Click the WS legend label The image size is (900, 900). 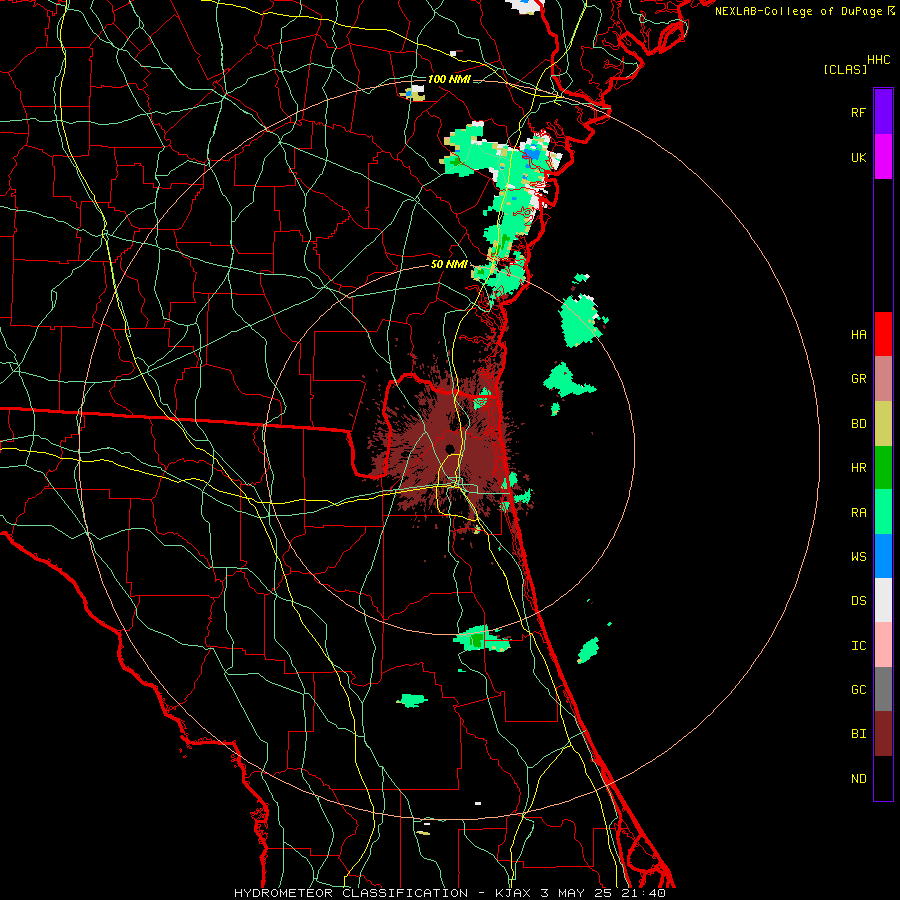tap(858, 556)
